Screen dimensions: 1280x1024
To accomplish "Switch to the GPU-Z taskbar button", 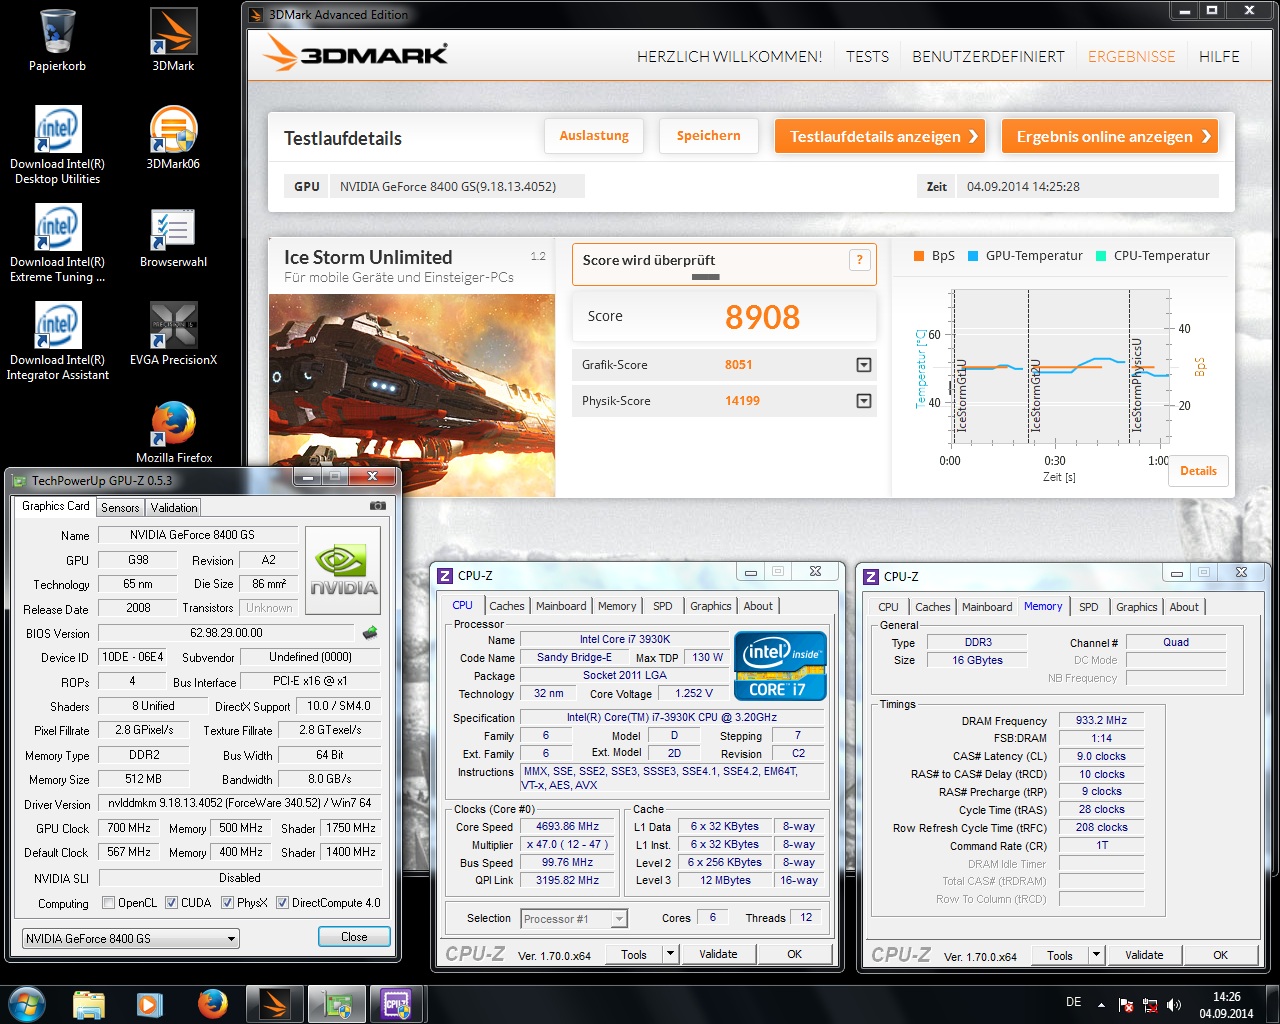I will click(x=336, y=1003).
